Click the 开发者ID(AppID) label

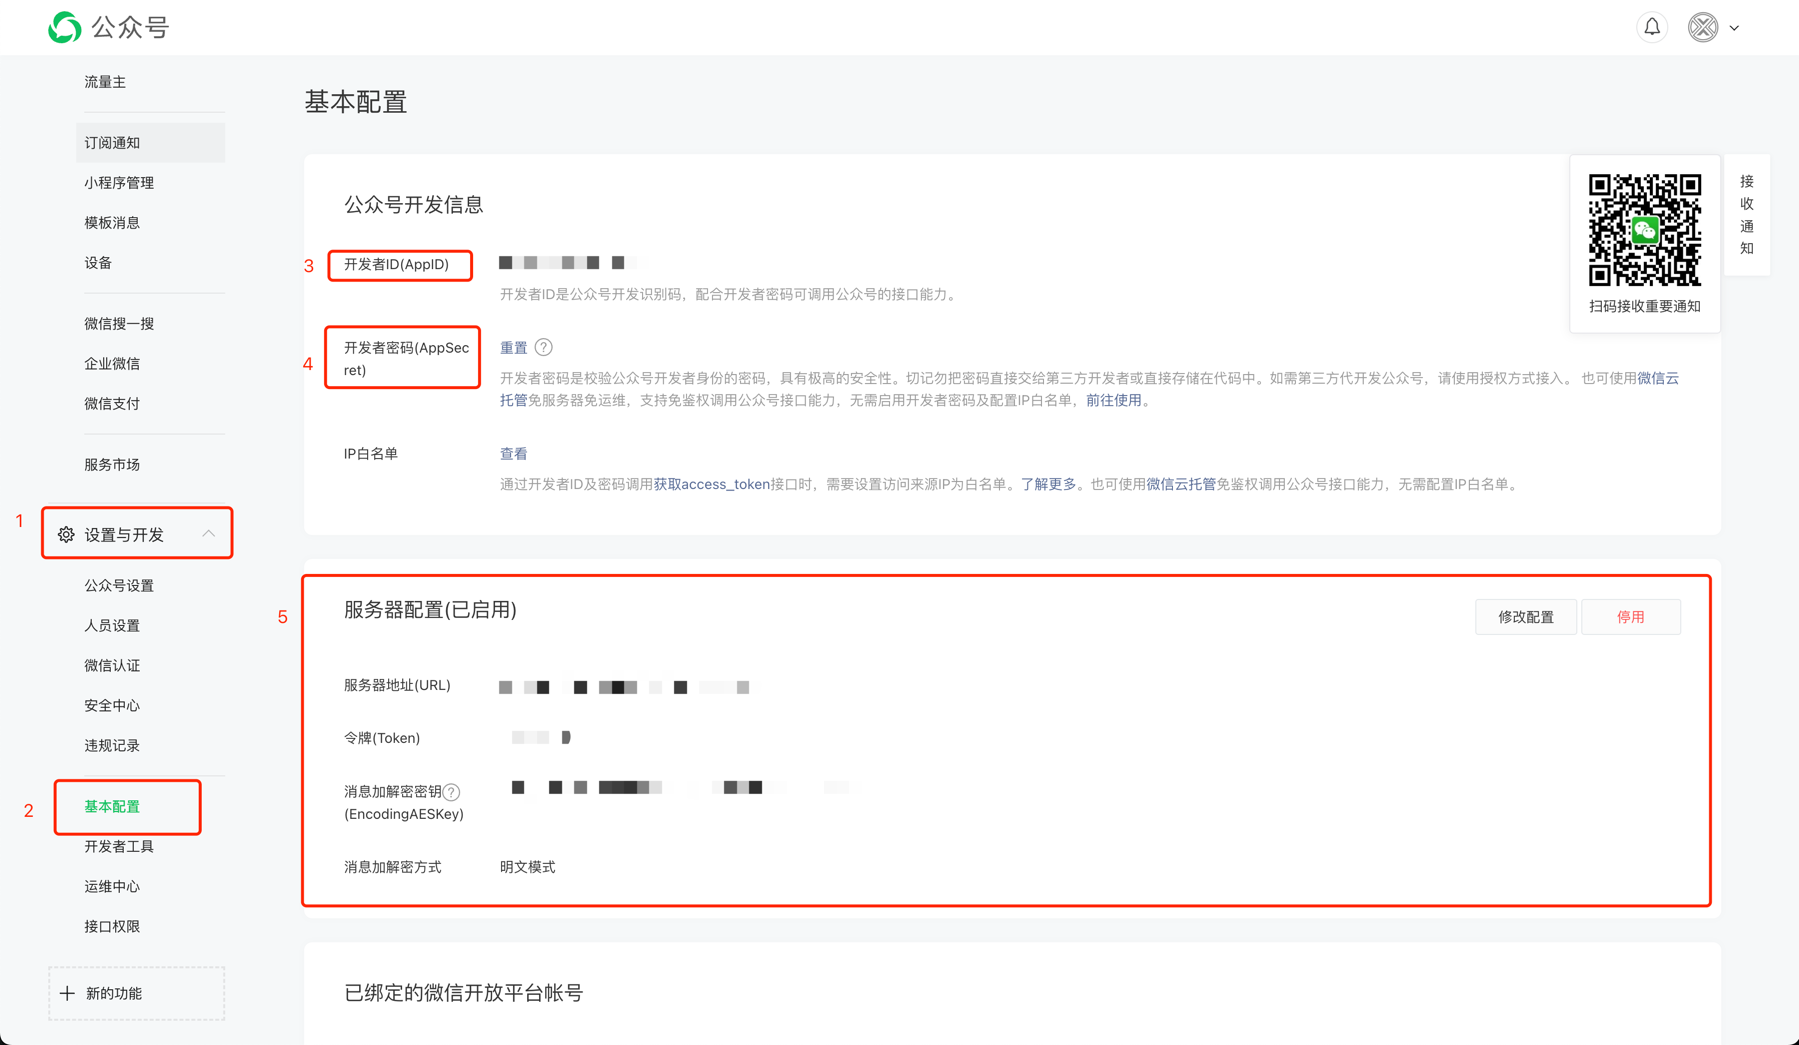coord(396,265)
